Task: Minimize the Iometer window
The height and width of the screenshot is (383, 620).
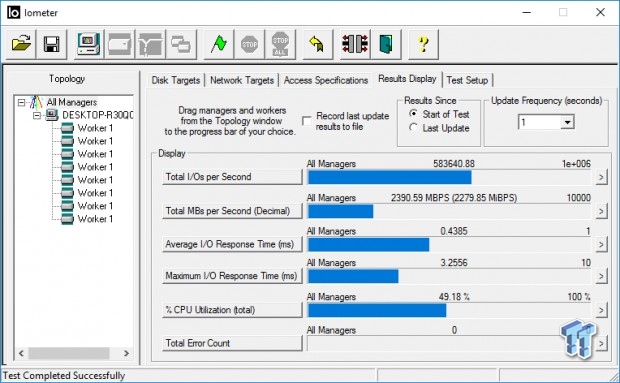Action: [x=527, y=13]
